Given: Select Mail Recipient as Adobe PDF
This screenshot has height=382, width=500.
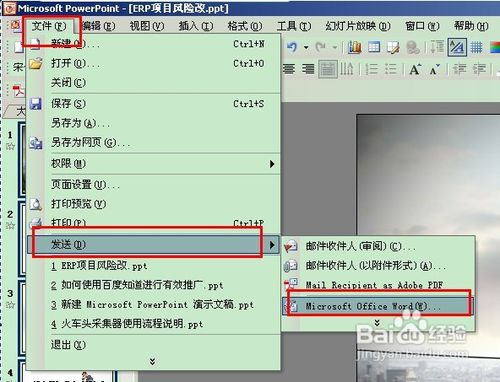Looking at the screenshot, I should [x=378, y=285].
